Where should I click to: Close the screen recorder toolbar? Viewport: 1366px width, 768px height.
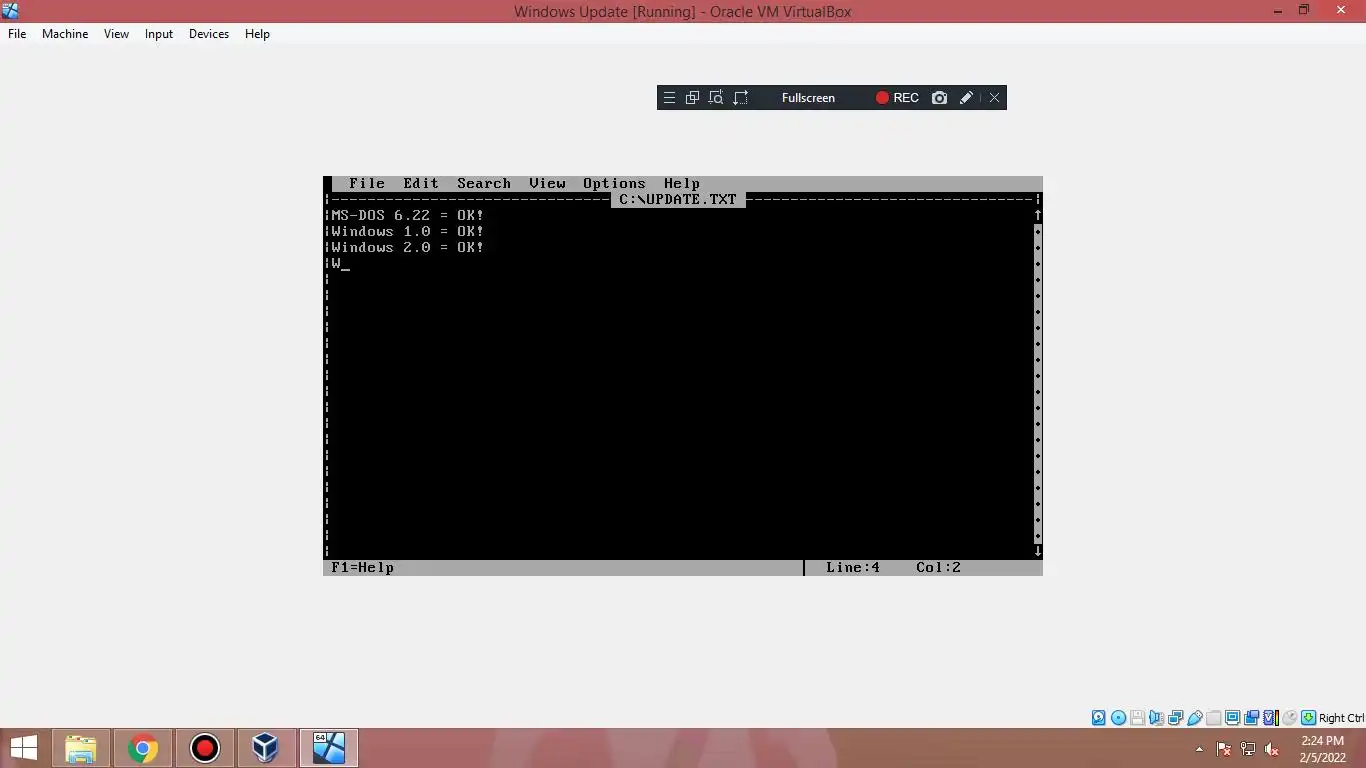[x=994, y=98]
